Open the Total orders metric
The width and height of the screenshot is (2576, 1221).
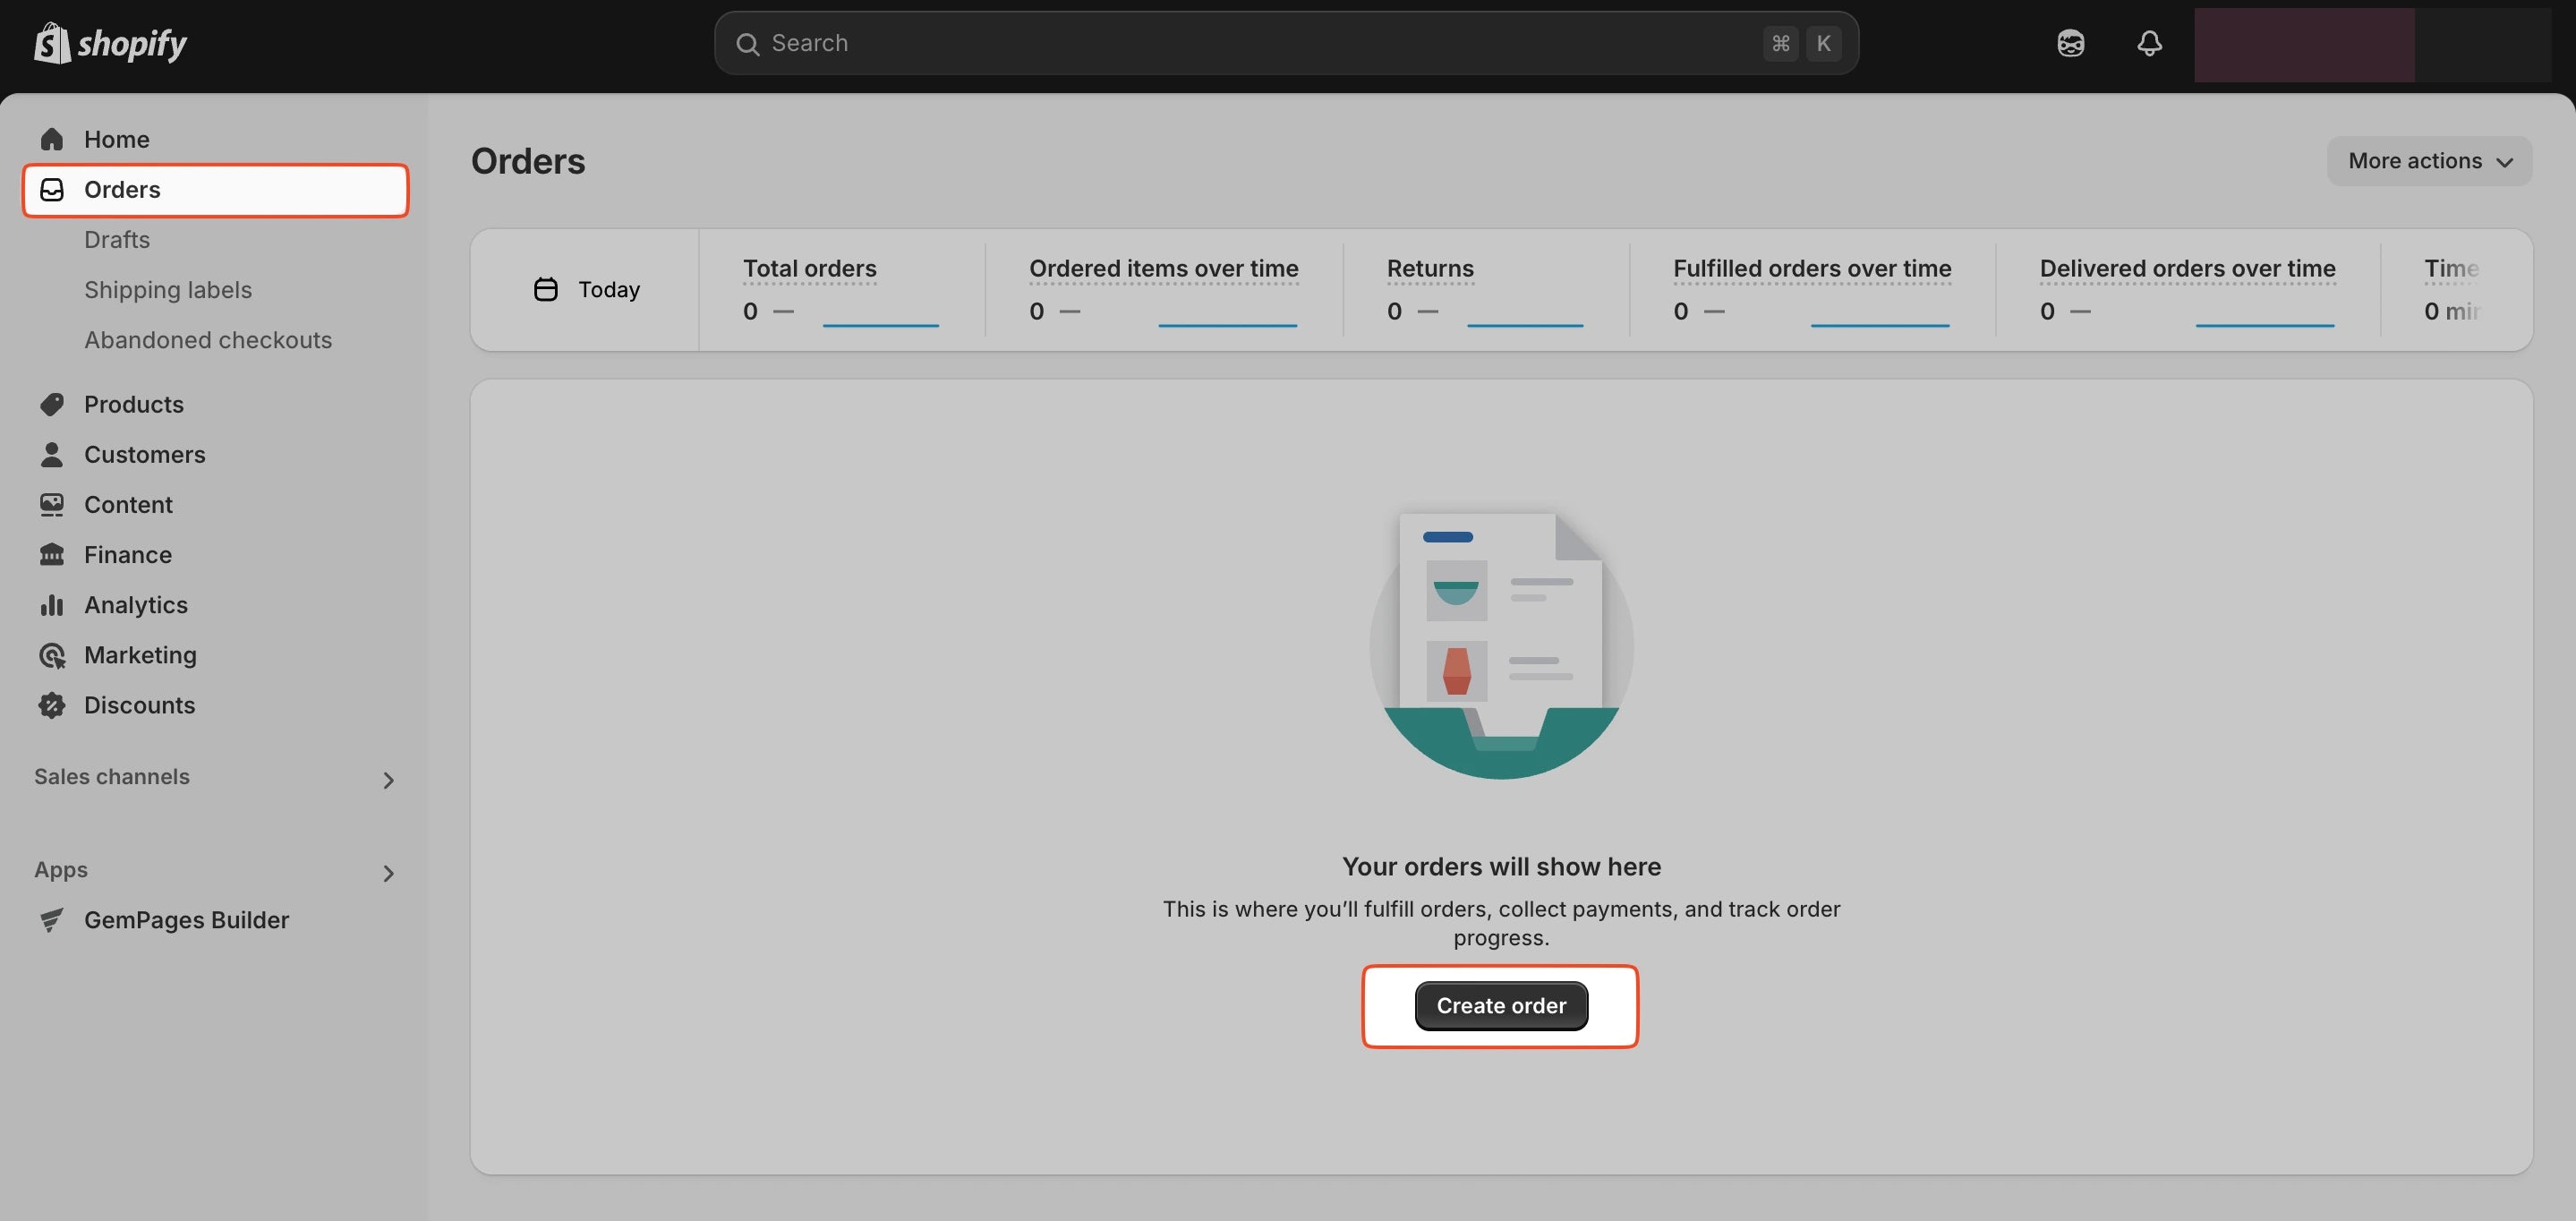(841, 290)
